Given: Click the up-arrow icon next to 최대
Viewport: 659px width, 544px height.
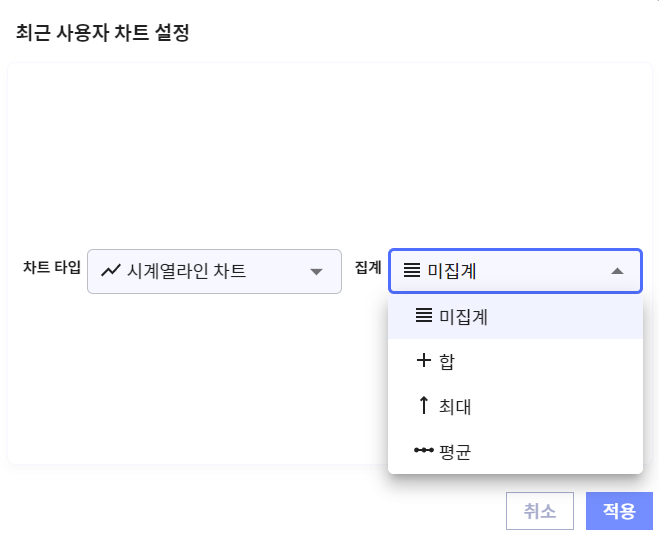Looking at the screenshot, I should (x=423, y=406).
